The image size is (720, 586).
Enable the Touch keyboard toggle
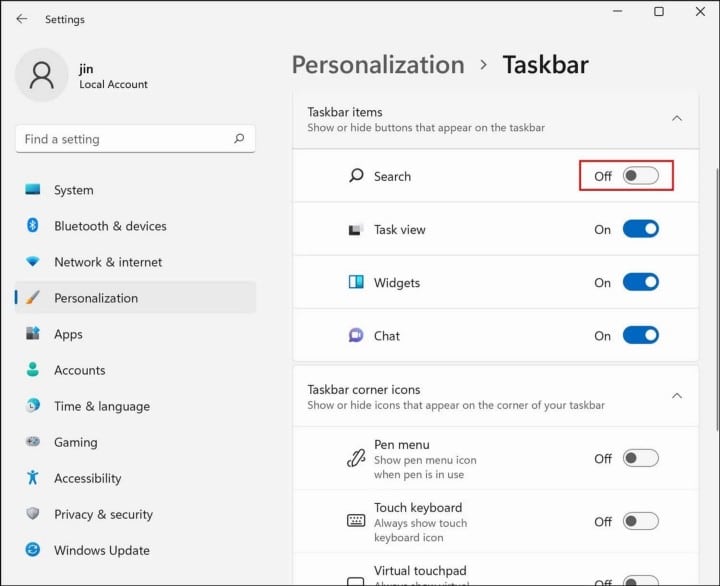[x=641, y=521]
